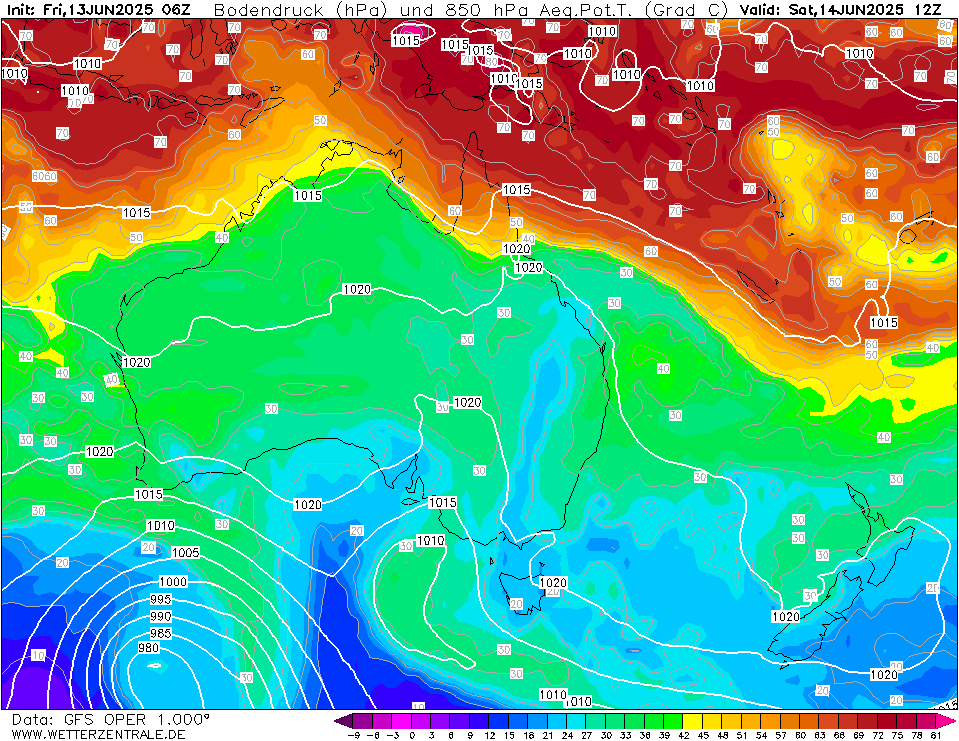Click the 'Bodendruck (hPa) und 850 hPa' map title

tap(376, 10)
